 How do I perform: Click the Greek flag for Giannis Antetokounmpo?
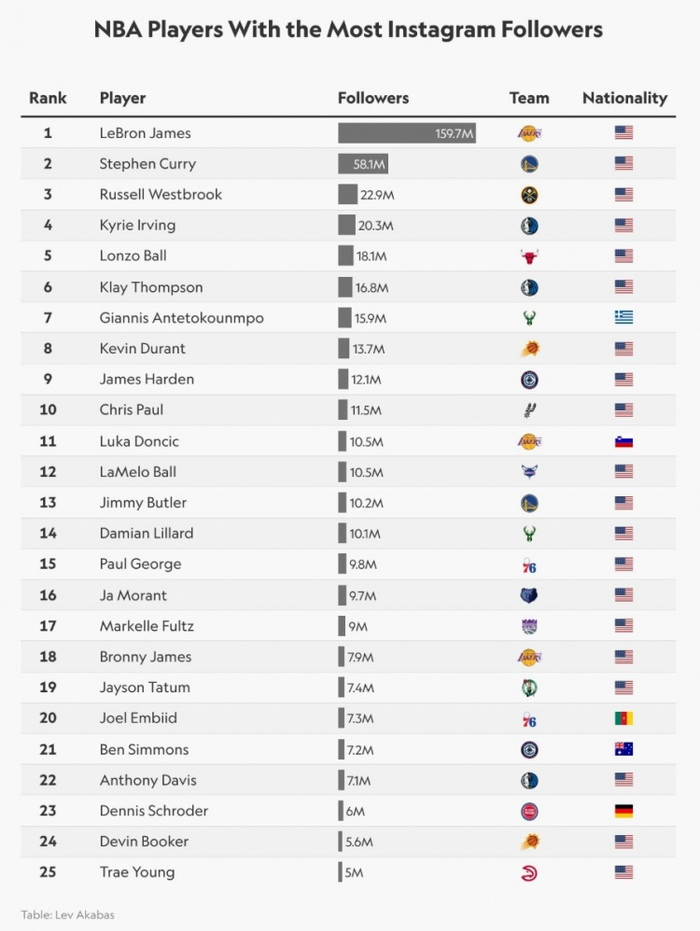pyautogui.click(x=624, y=318)
